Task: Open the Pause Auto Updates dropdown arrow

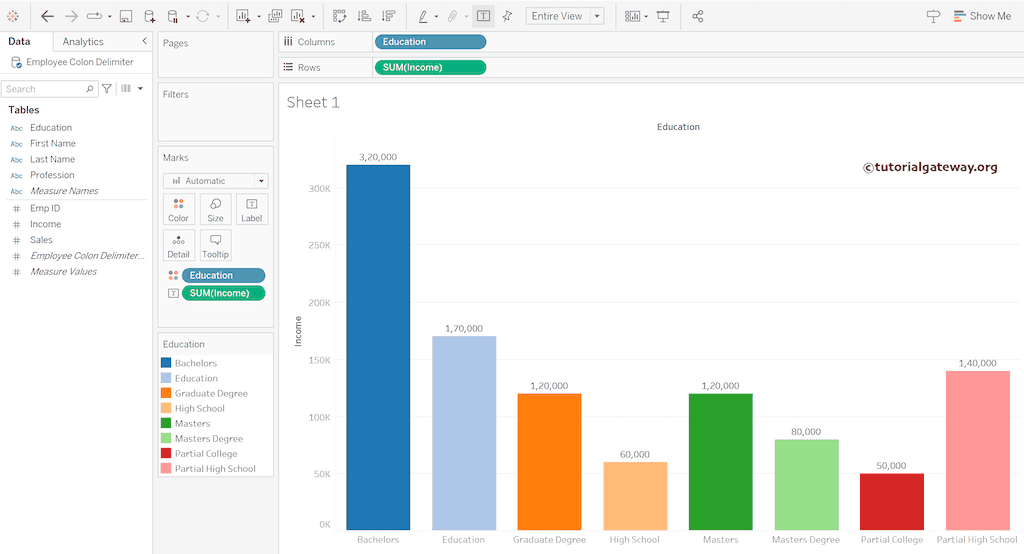Action: click(x=188, y=16)
